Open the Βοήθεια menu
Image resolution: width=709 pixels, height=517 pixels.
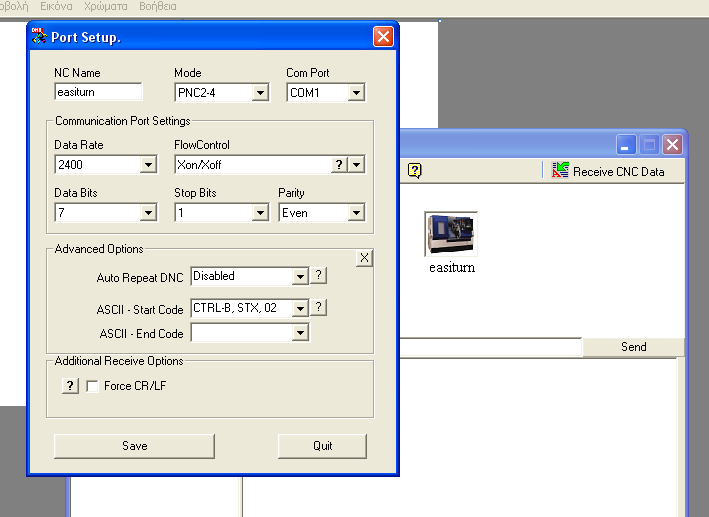158,6
